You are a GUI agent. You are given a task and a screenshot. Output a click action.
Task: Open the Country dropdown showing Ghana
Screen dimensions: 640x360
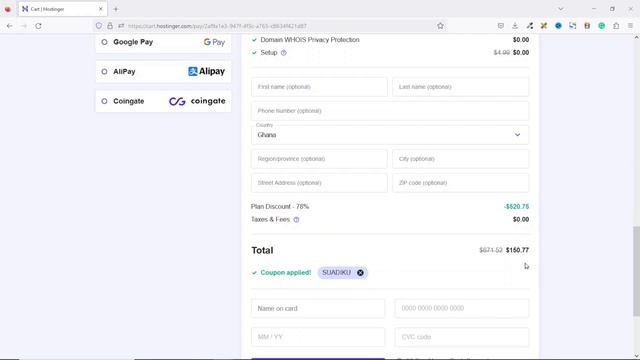click(x=390, y=135)
